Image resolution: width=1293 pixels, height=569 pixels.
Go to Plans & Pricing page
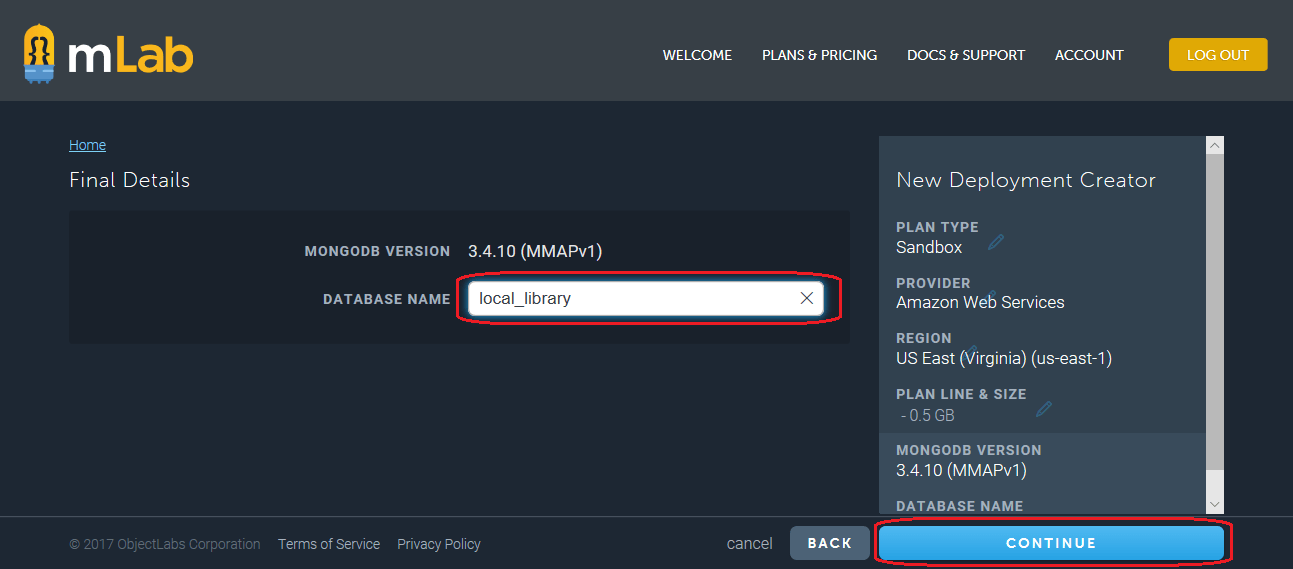[x=819, y=55]
